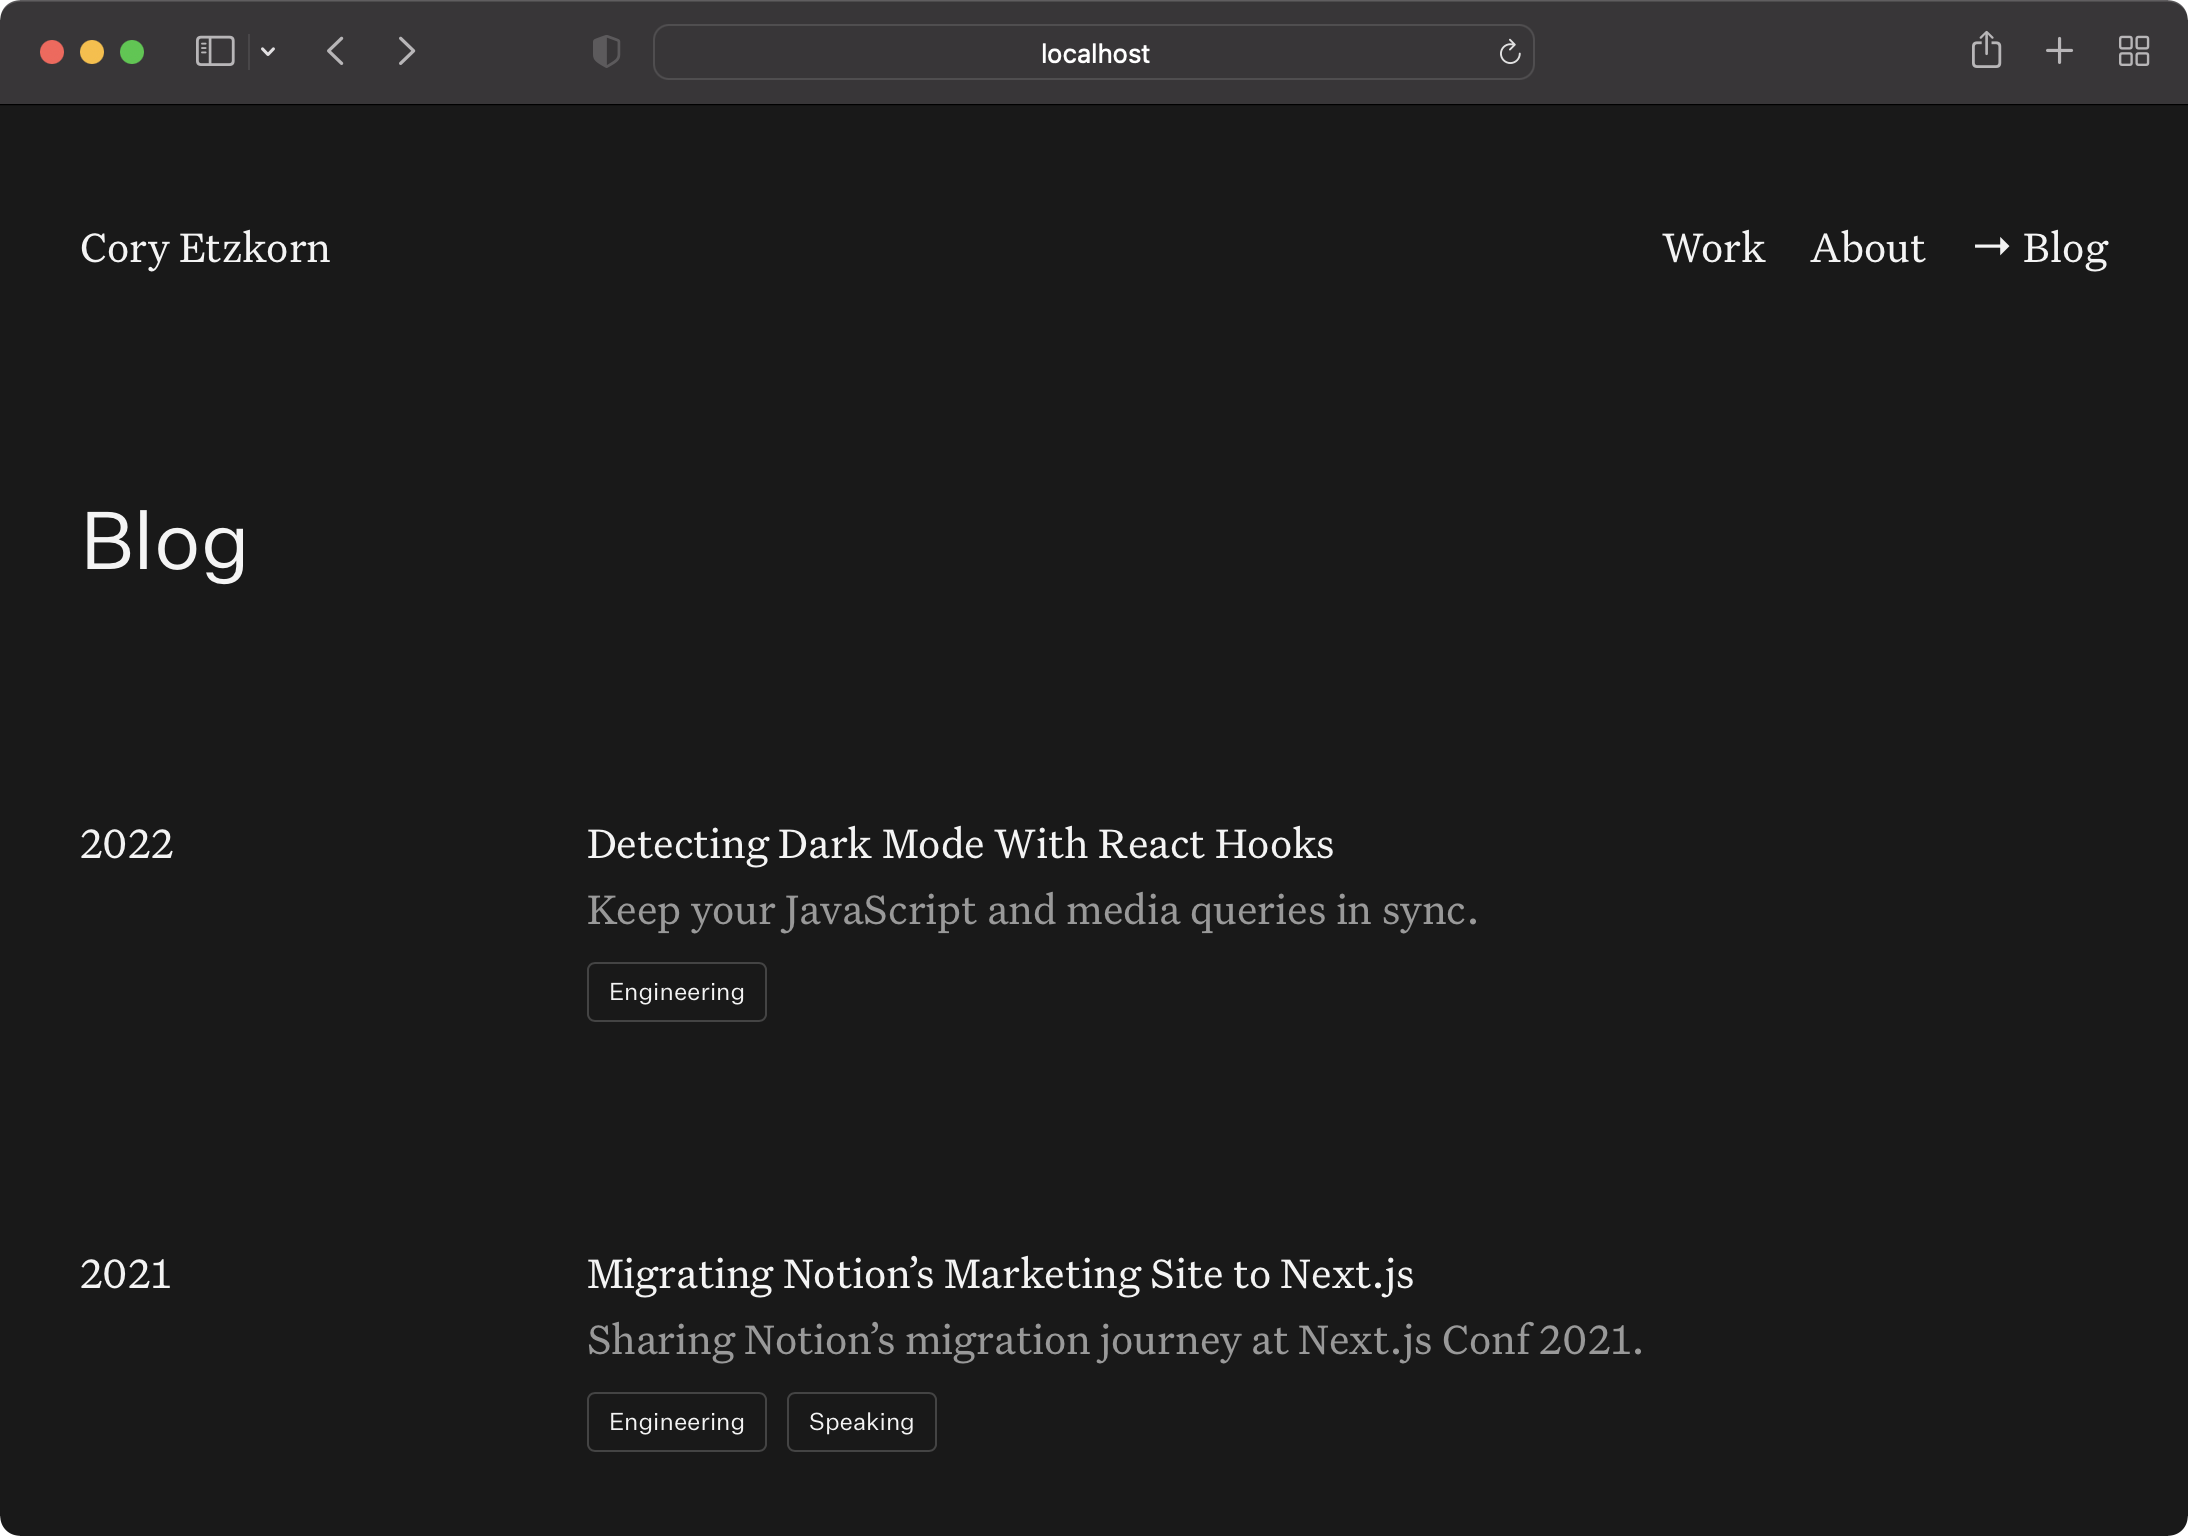
Task: Click the localhost address bar input
Action: point(1094,52)
